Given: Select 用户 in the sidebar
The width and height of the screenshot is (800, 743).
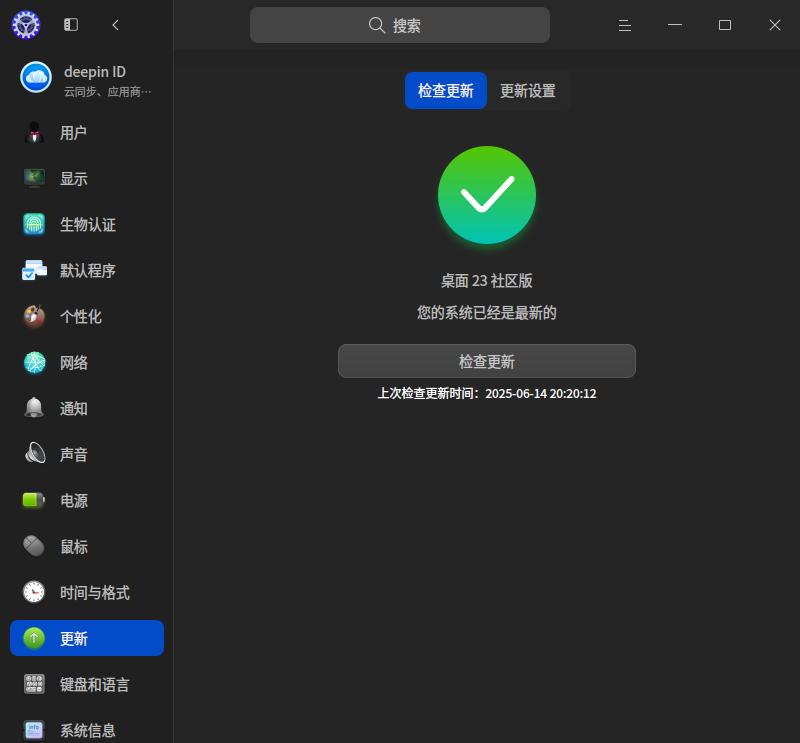Looking at the screenshot, I should pos(87,133).
